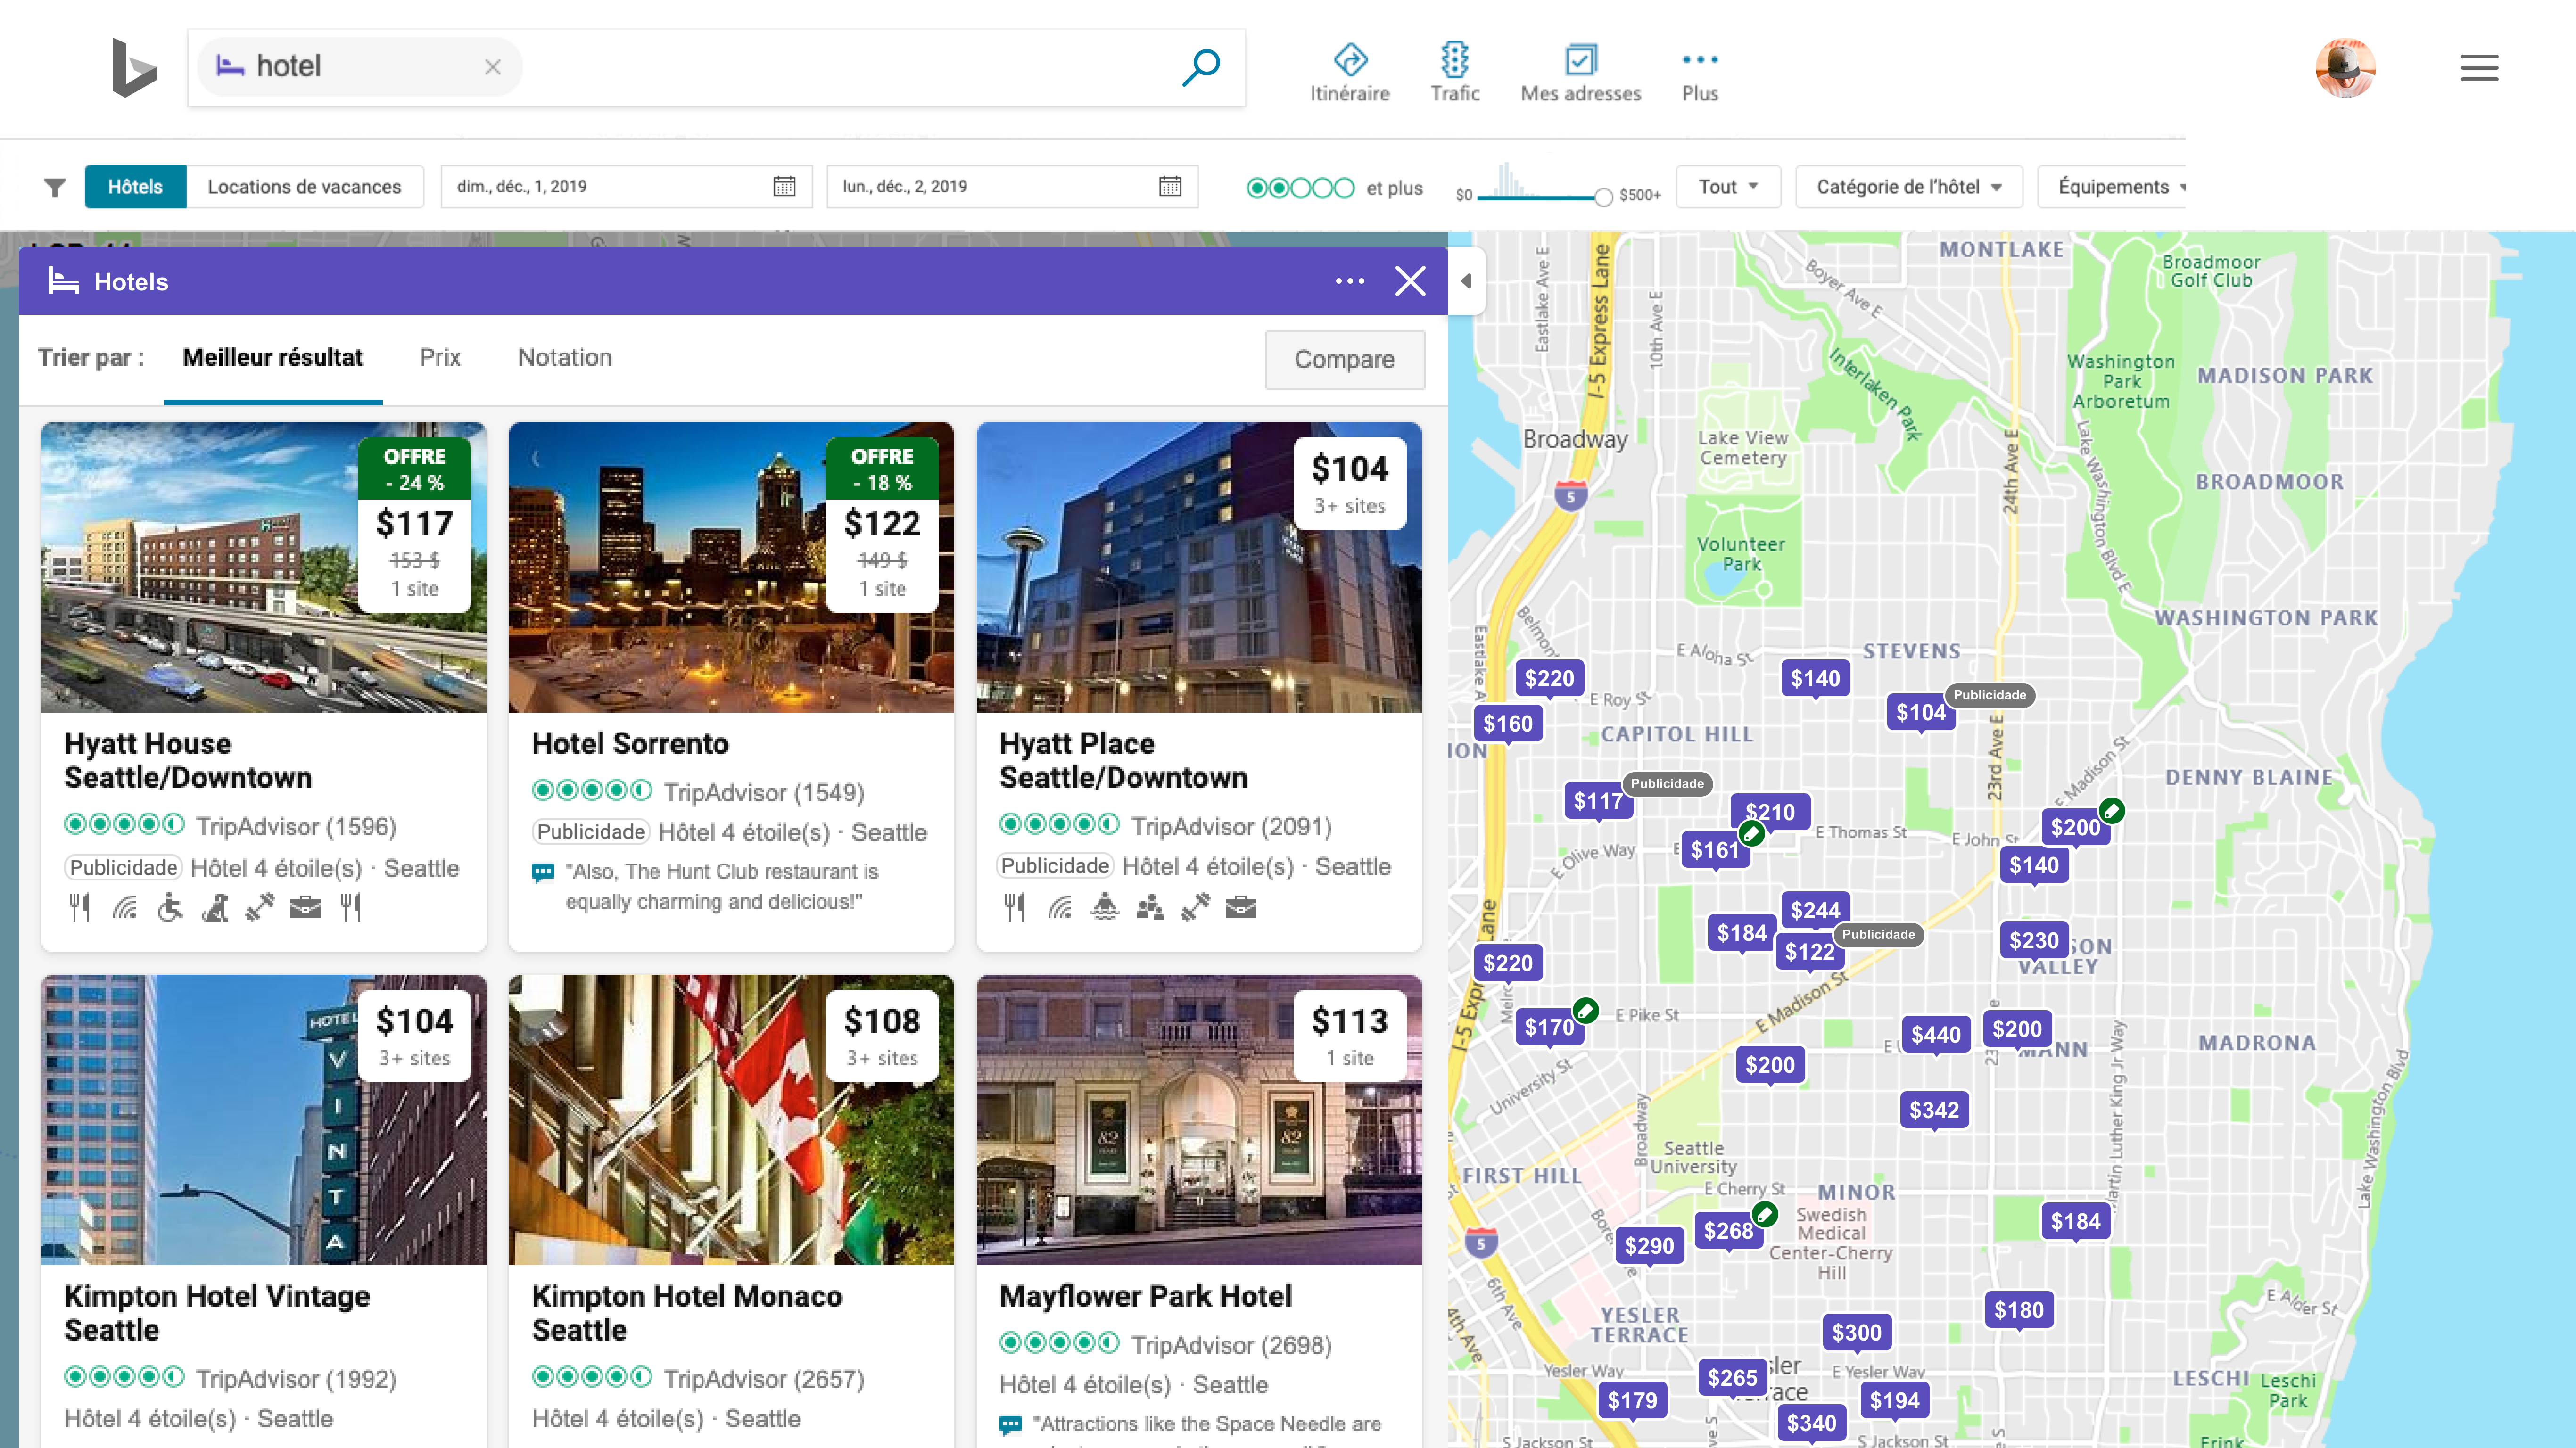This screenshot has width=2576, height=1448.
Task: Collapse the results panel arrow
Action: pos(1466,281)
